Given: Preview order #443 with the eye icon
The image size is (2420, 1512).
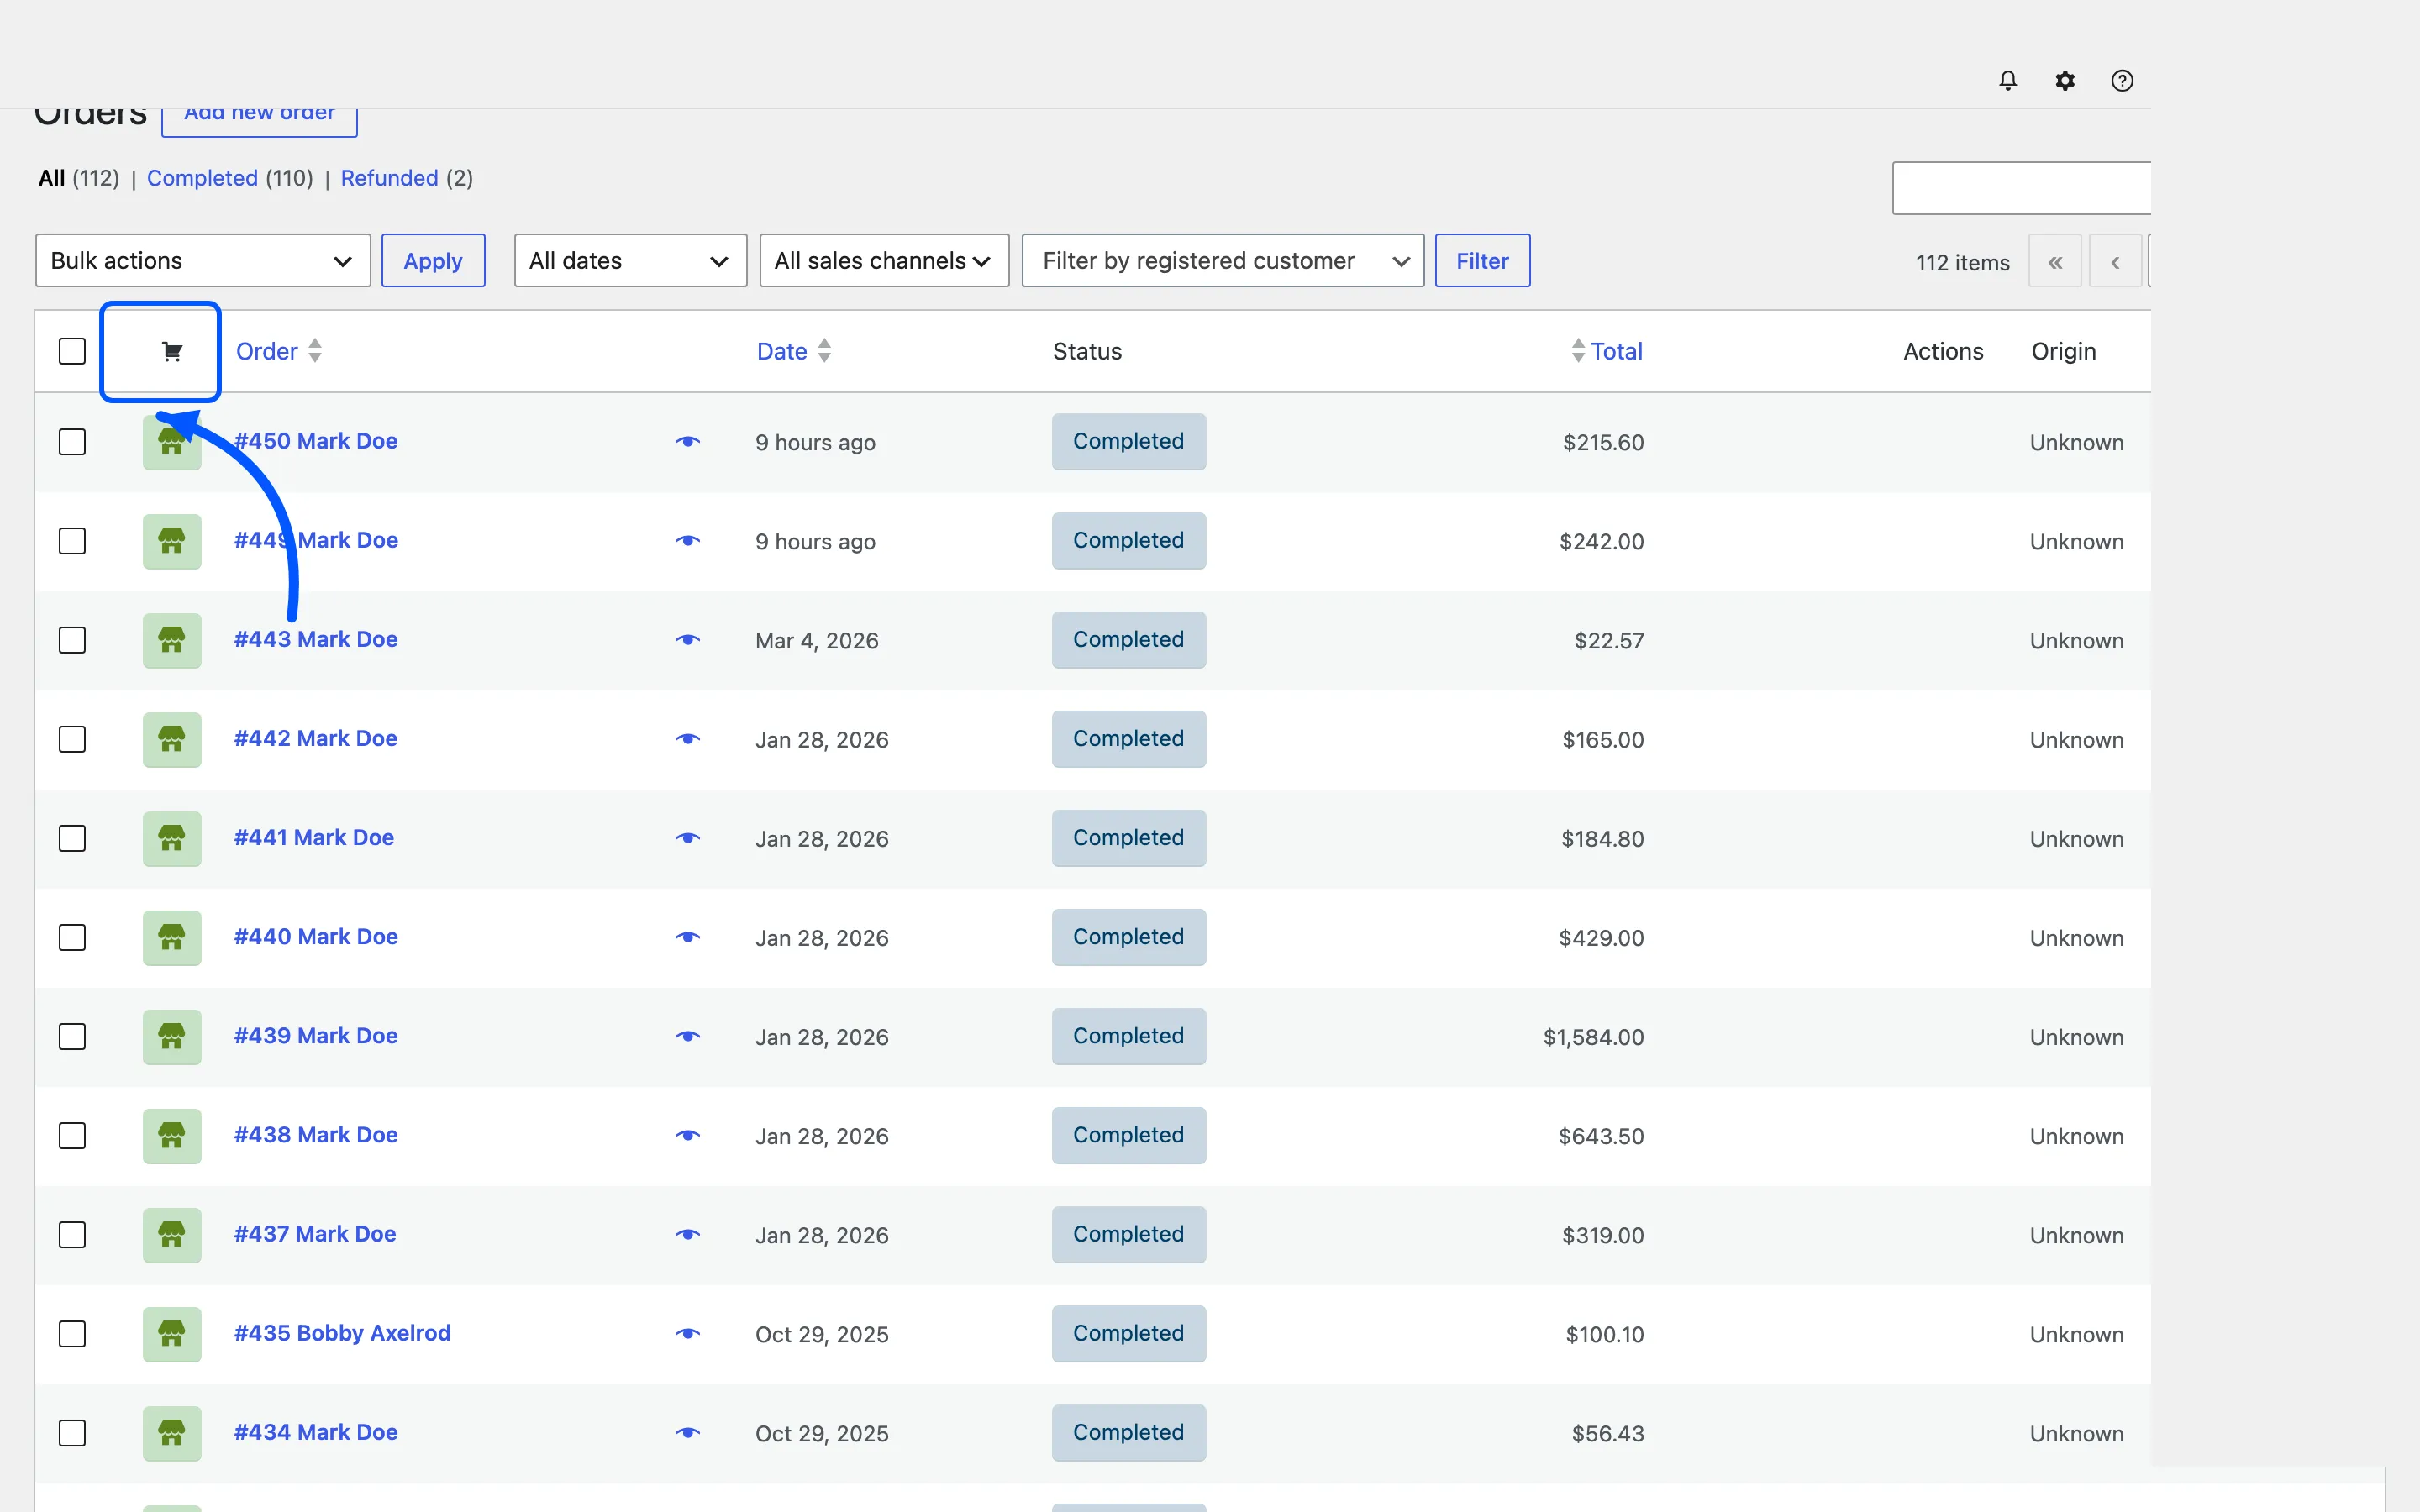Looking at the screenshot, I should pyautogui.click(x=688, y=639).
